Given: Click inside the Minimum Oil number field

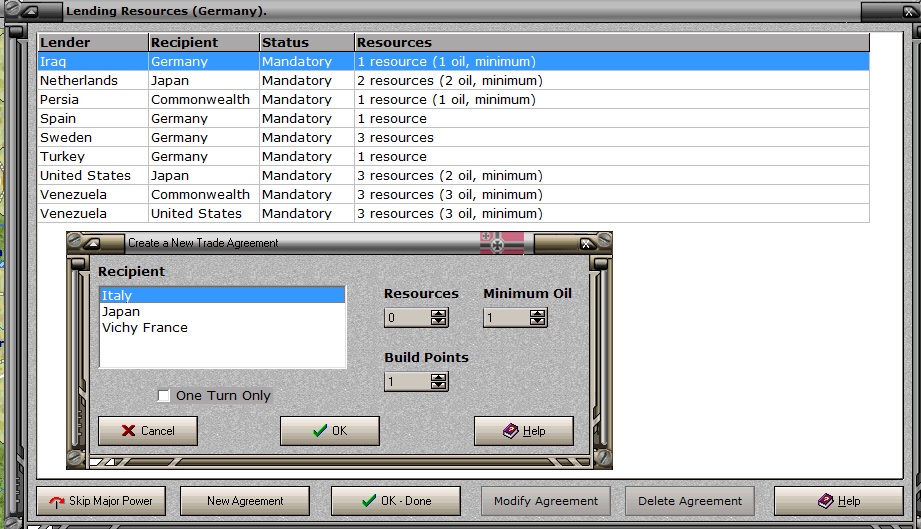Looking at the screenshot, I should 506,318.
